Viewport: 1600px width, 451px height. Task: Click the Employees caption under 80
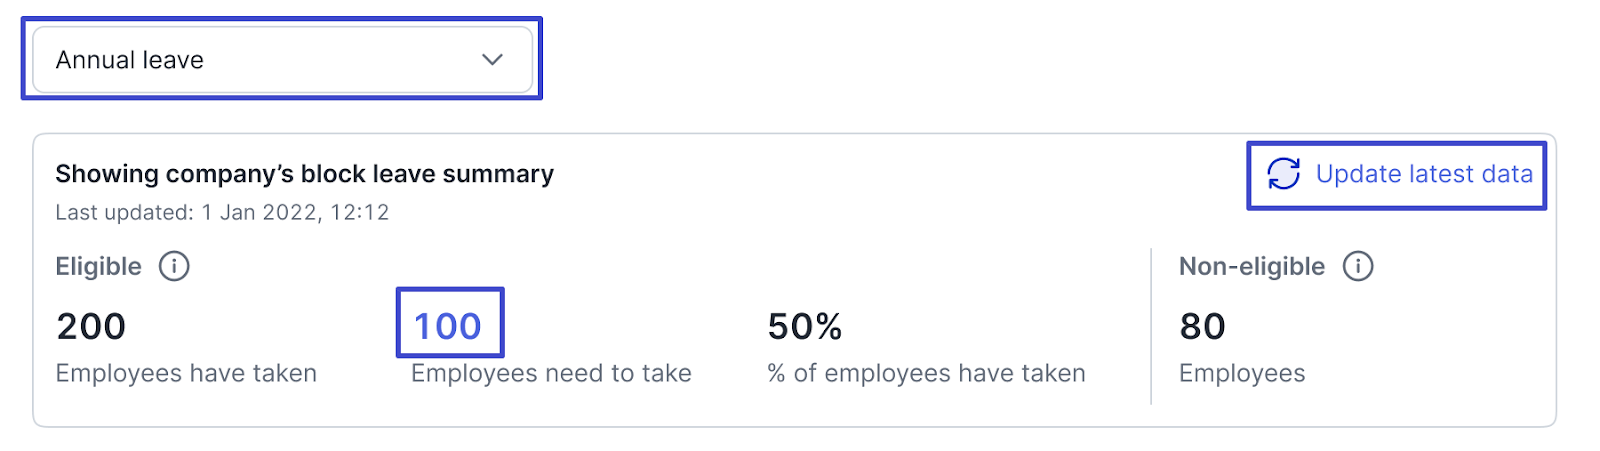[1242, 373]
